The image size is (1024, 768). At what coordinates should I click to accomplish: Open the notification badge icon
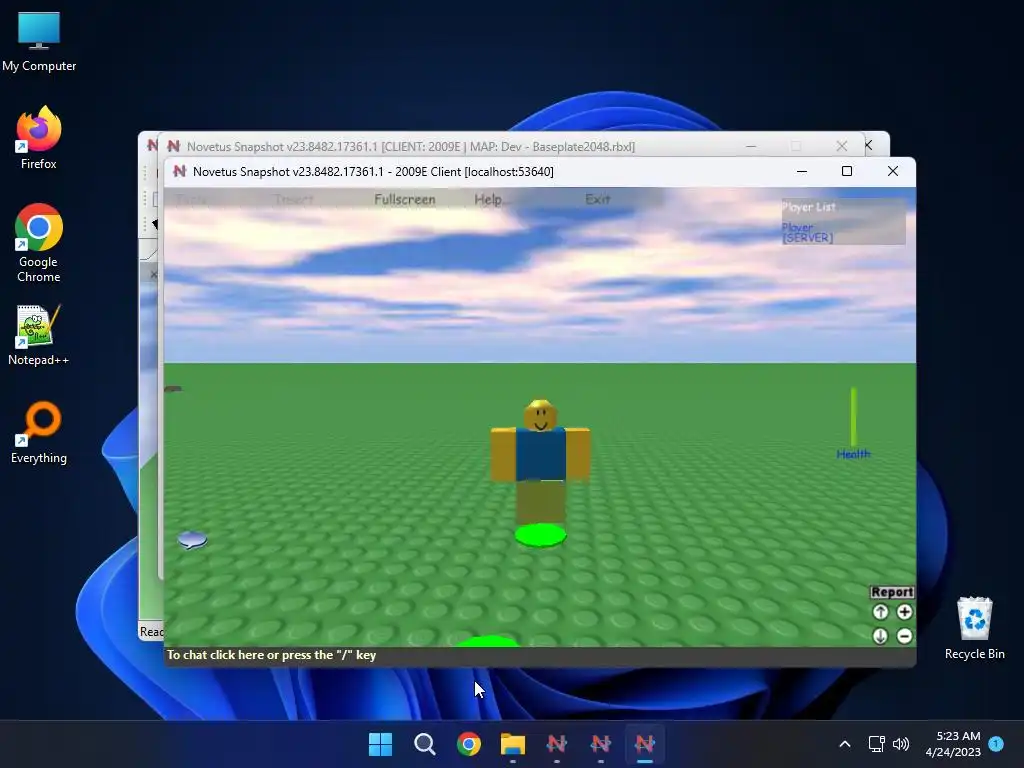[x=996, y=744]
